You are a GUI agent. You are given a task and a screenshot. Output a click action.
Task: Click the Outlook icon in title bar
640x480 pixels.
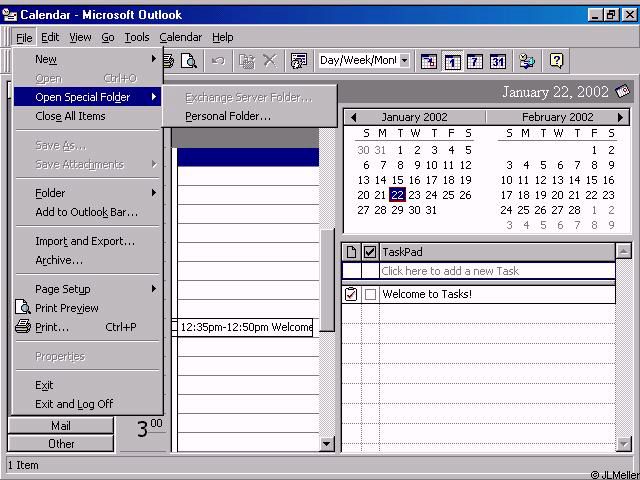pos(10,15)
